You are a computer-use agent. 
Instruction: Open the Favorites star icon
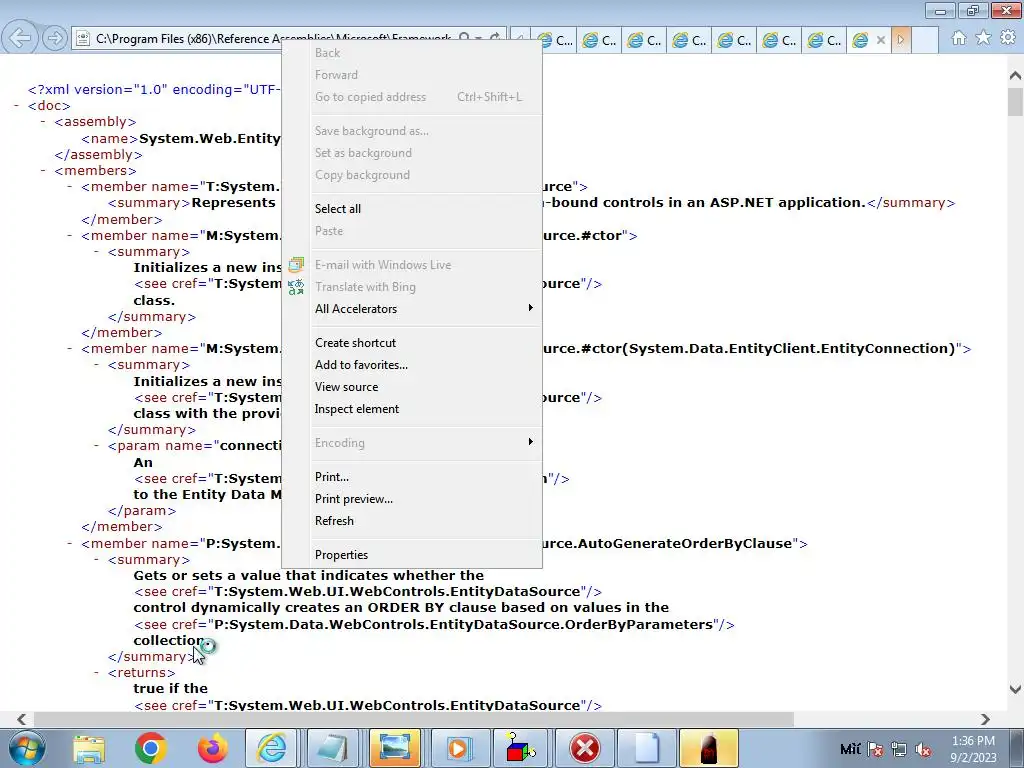point(983,38)
